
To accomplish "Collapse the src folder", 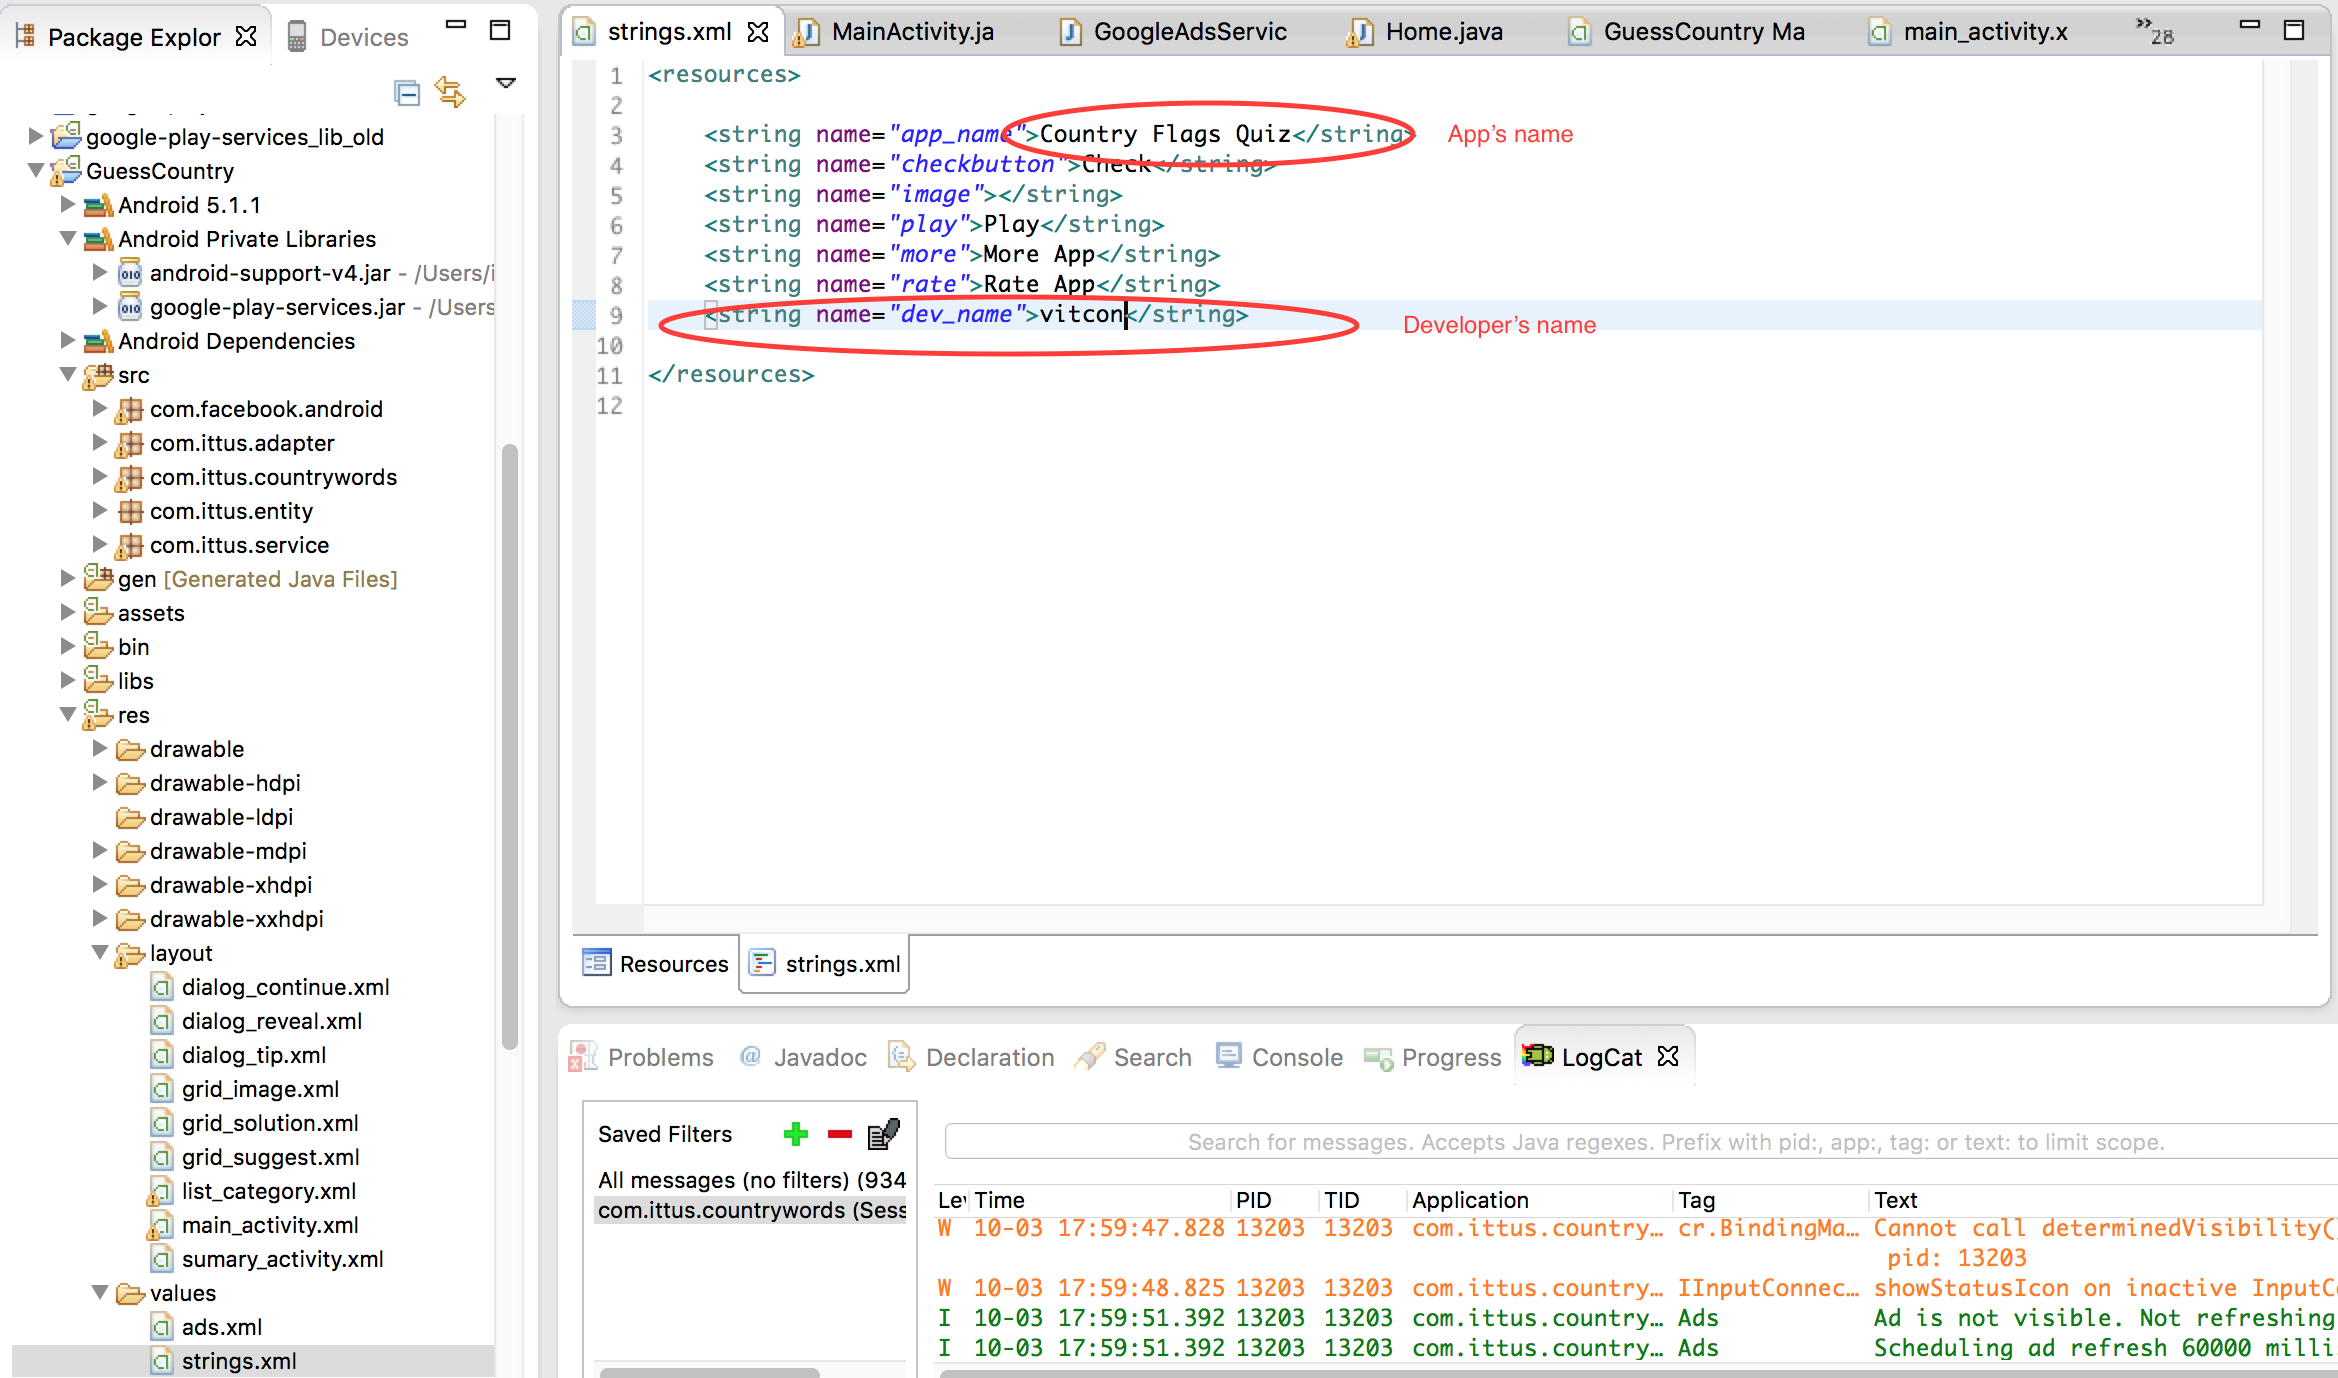I will coord(68,374).
